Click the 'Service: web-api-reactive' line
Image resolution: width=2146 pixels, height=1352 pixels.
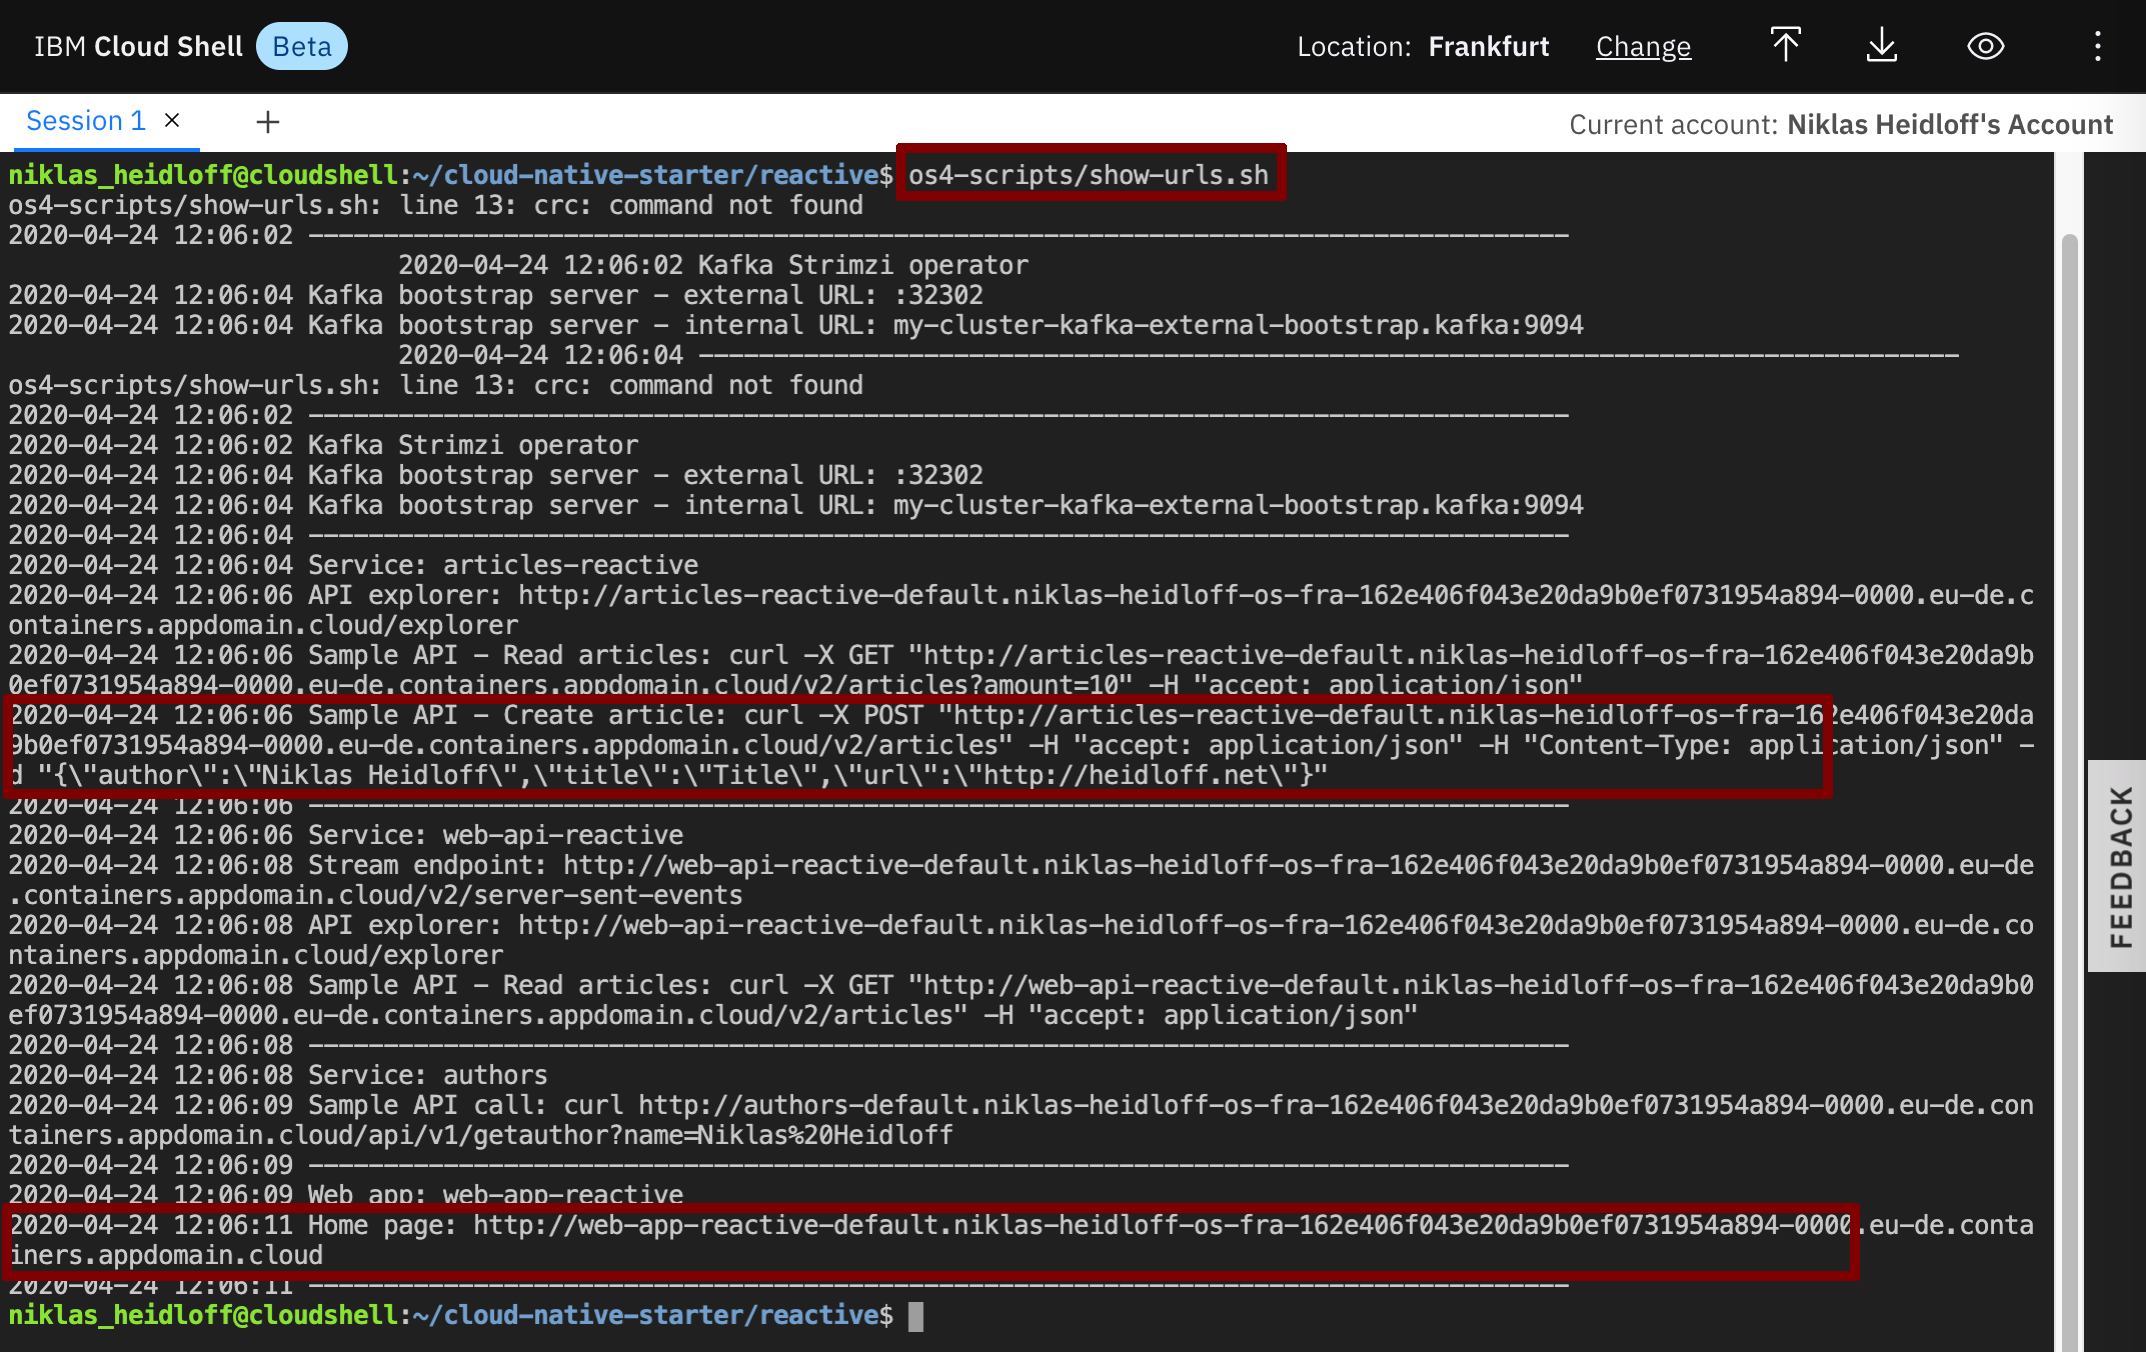[346, 835]
